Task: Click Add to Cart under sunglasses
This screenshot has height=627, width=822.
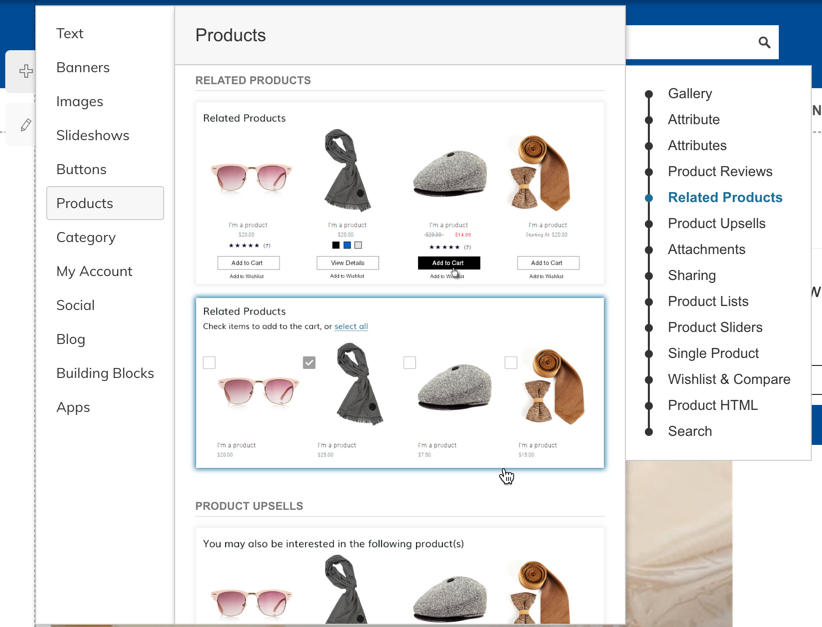Action: pos(248,263)
